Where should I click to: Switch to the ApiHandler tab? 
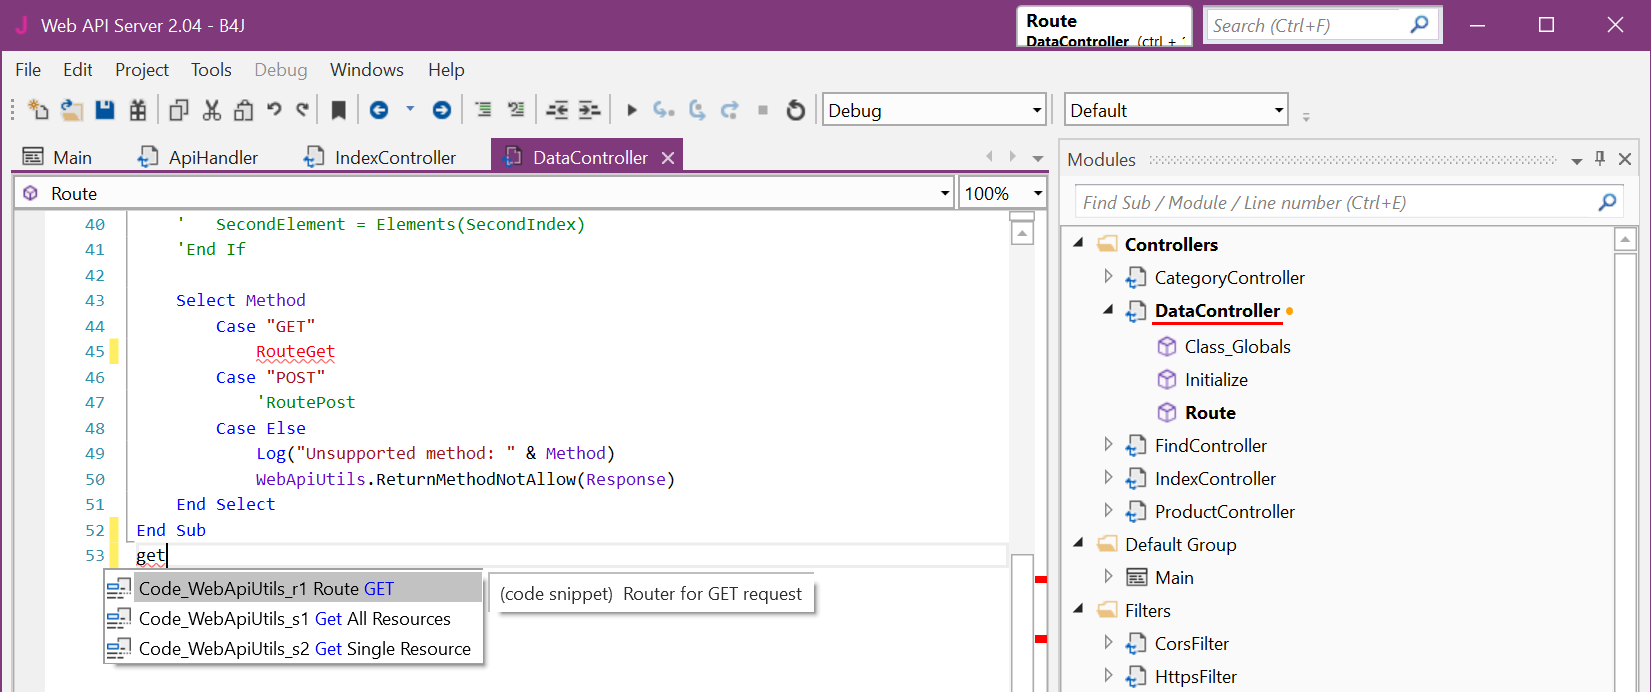[x=212, y=158]
